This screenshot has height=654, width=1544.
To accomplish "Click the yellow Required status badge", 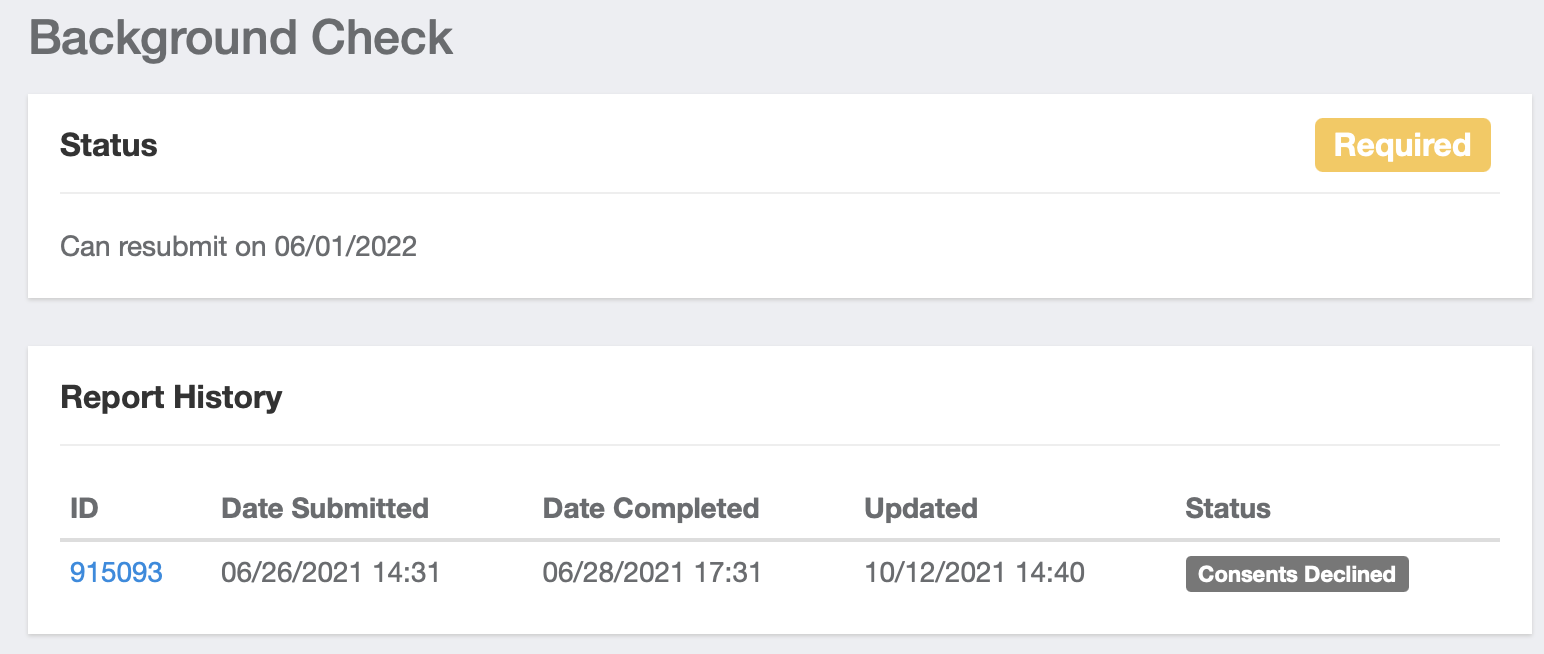I will [1402, 145].
